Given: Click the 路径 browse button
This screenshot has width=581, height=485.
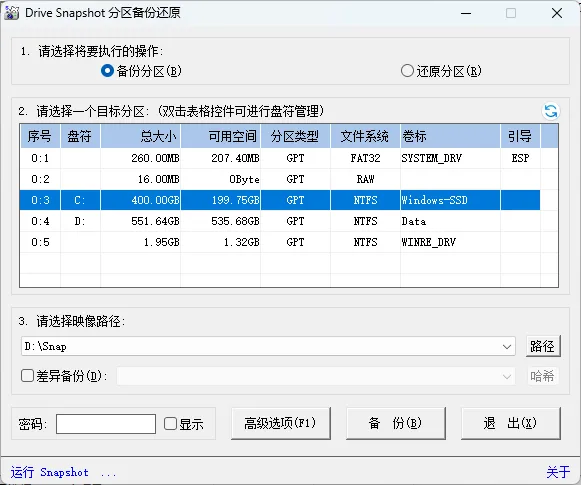Looking at the screenshot, I should coord(542,346).
